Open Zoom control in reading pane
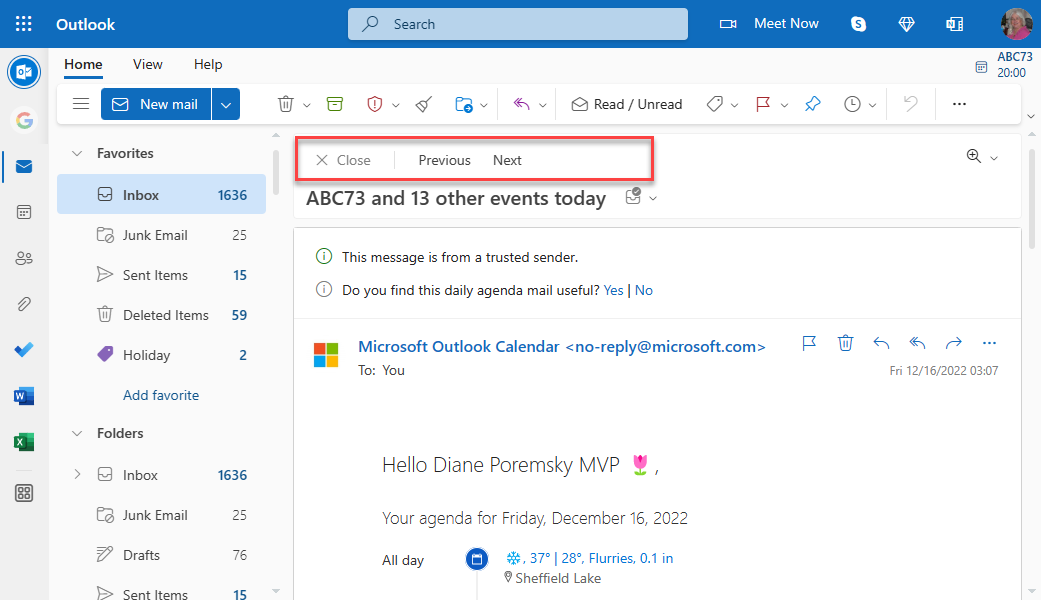 [x=982, y=157]
